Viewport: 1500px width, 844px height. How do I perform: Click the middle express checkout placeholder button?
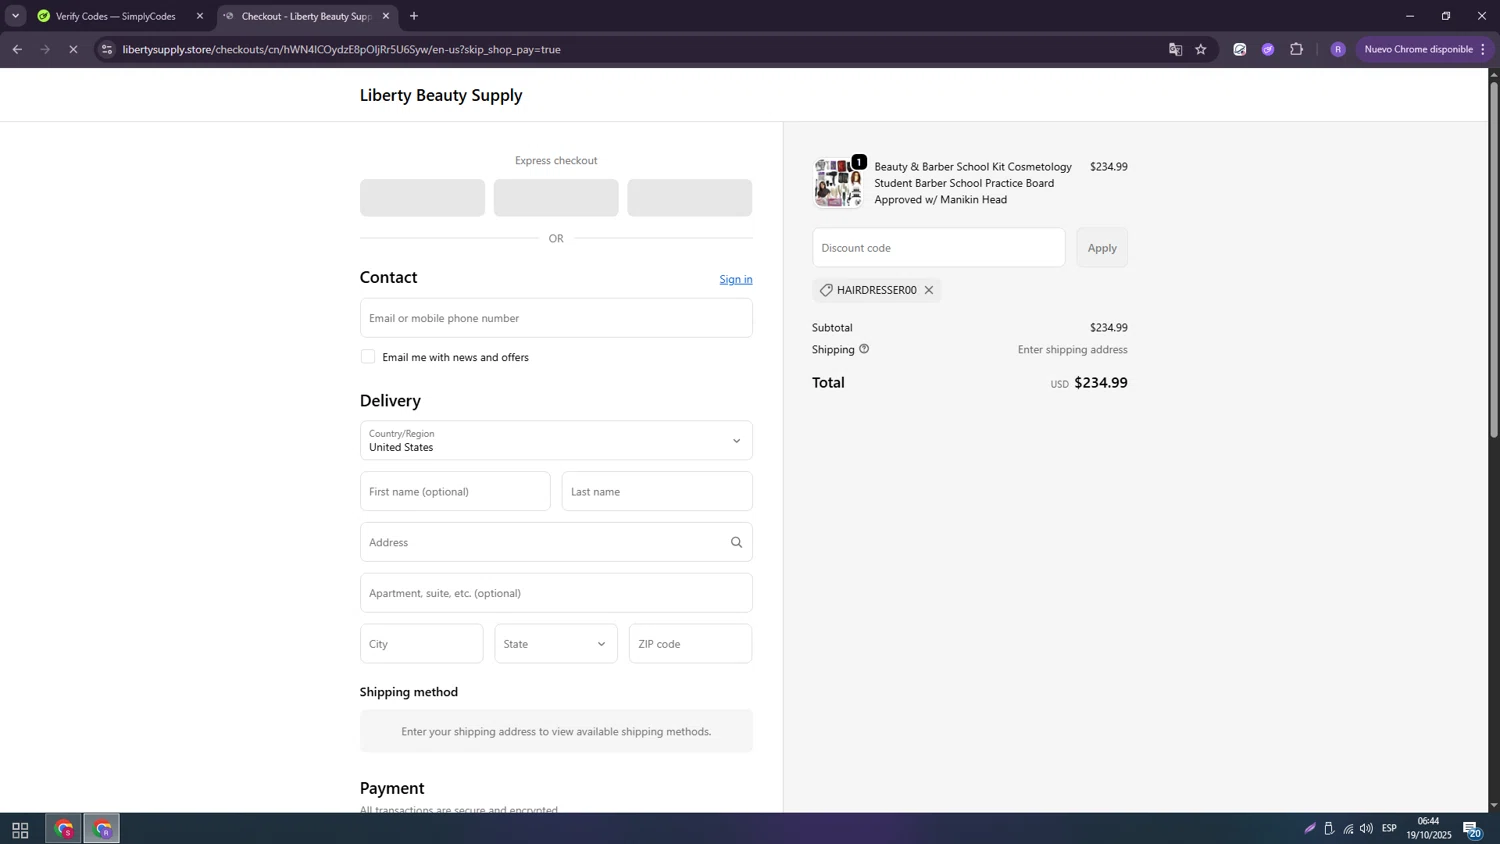(556, 198)
